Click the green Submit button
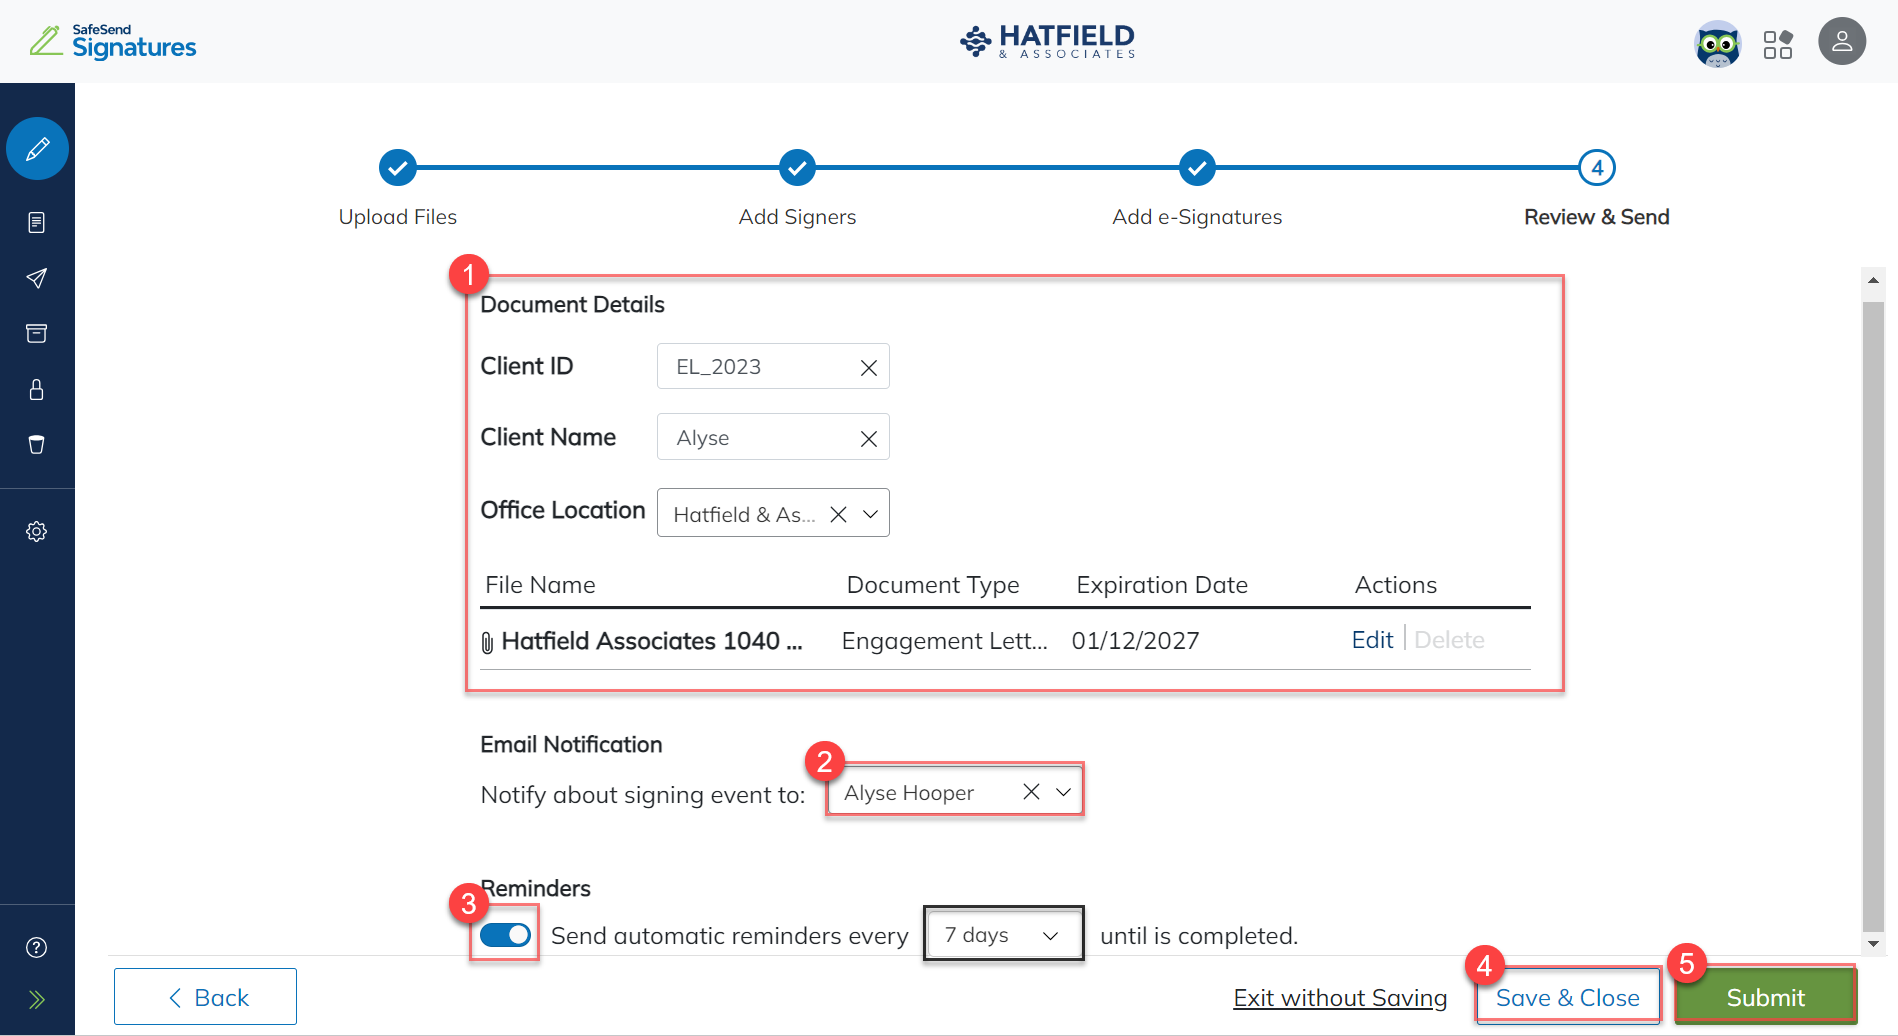 coord(1764,996)
